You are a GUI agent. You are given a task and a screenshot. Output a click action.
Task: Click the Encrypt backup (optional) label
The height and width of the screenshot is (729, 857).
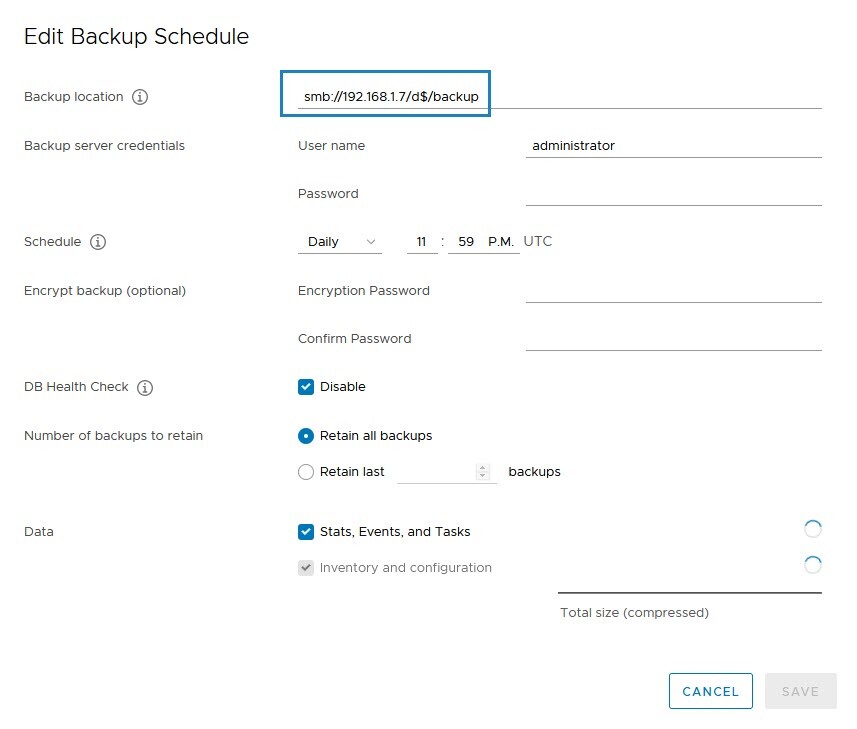click(x=105, y=291)
